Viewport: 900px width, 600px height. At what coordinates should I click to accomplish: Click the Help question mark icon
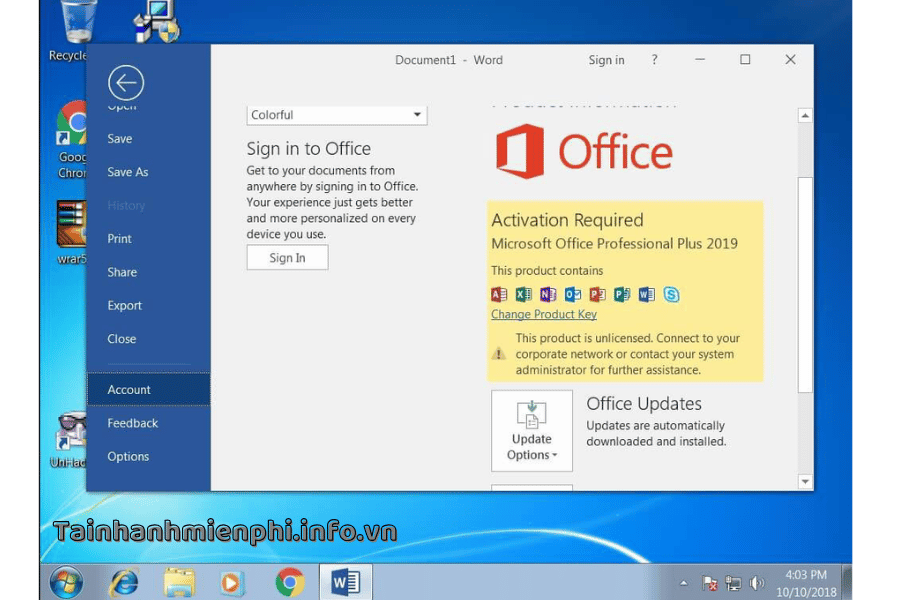tap(655, 60)
